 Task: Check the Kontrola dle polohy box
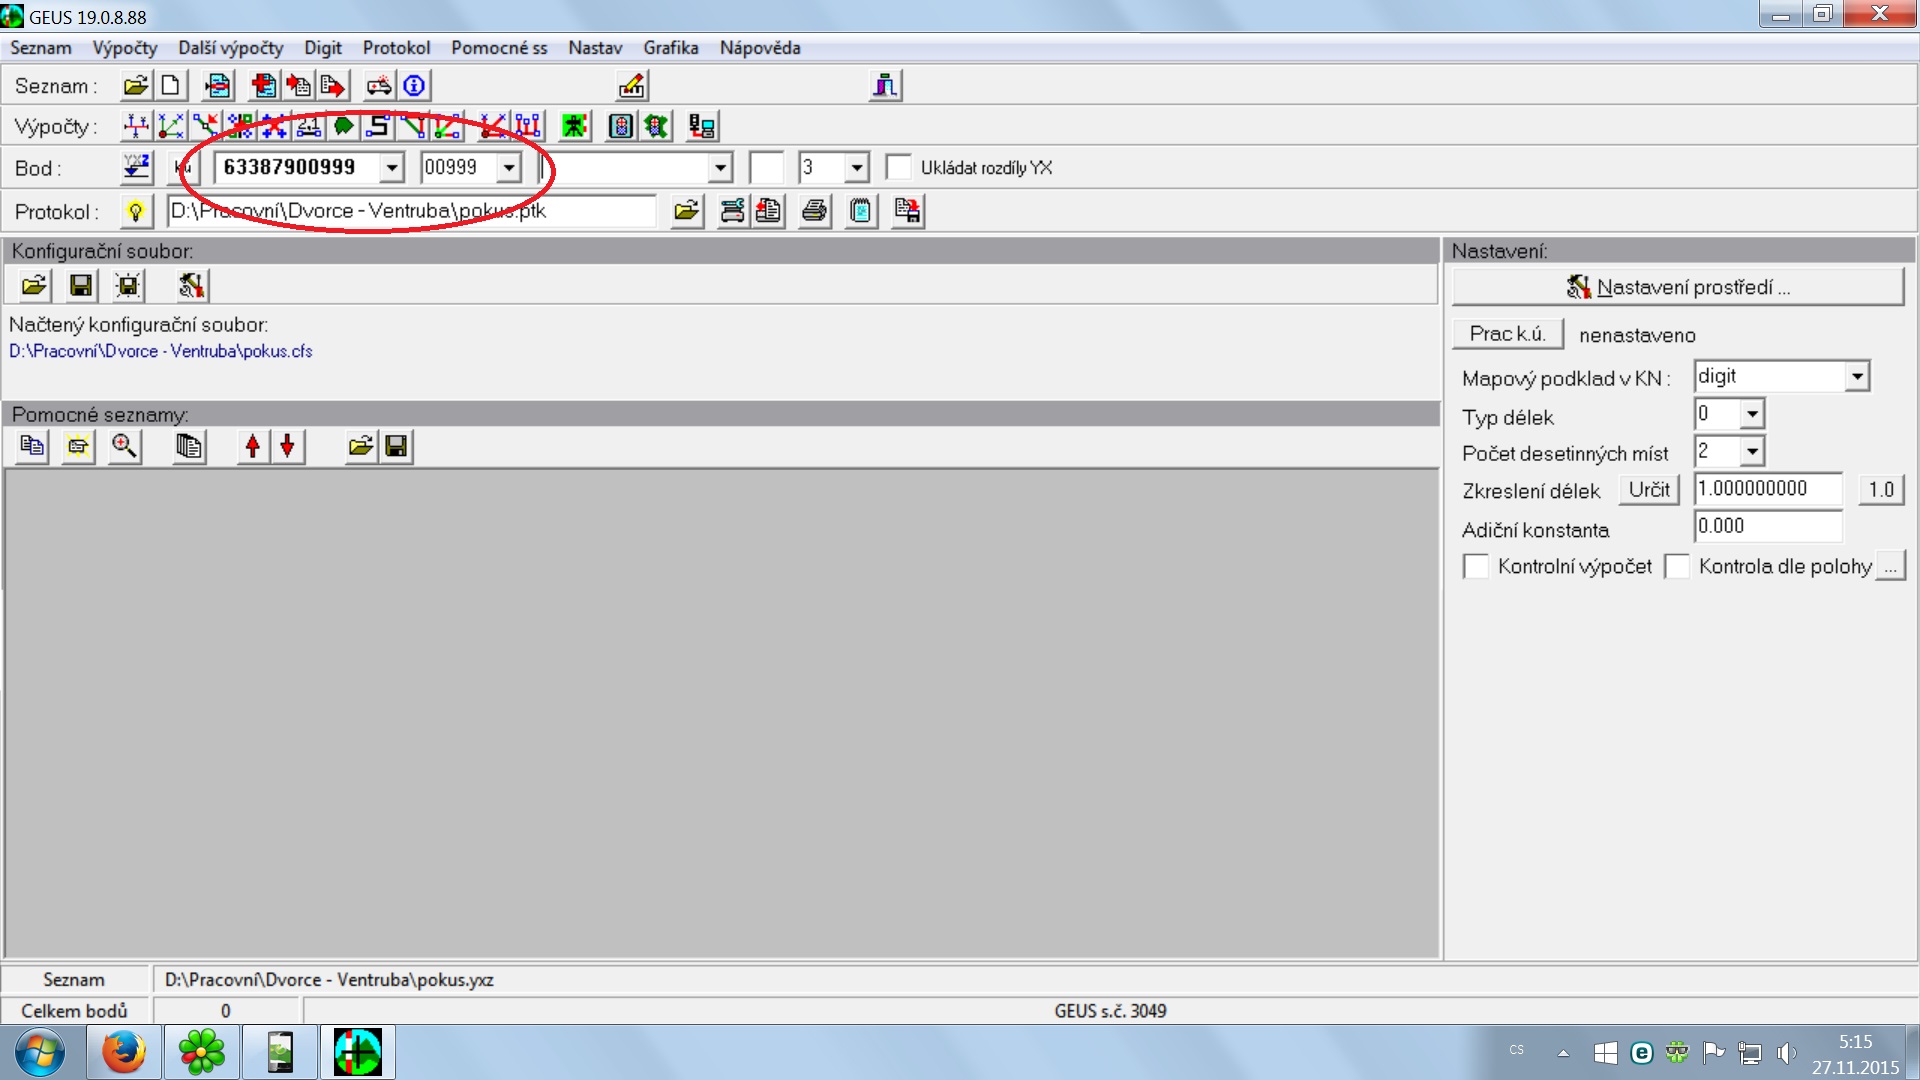click(1678, 567)
